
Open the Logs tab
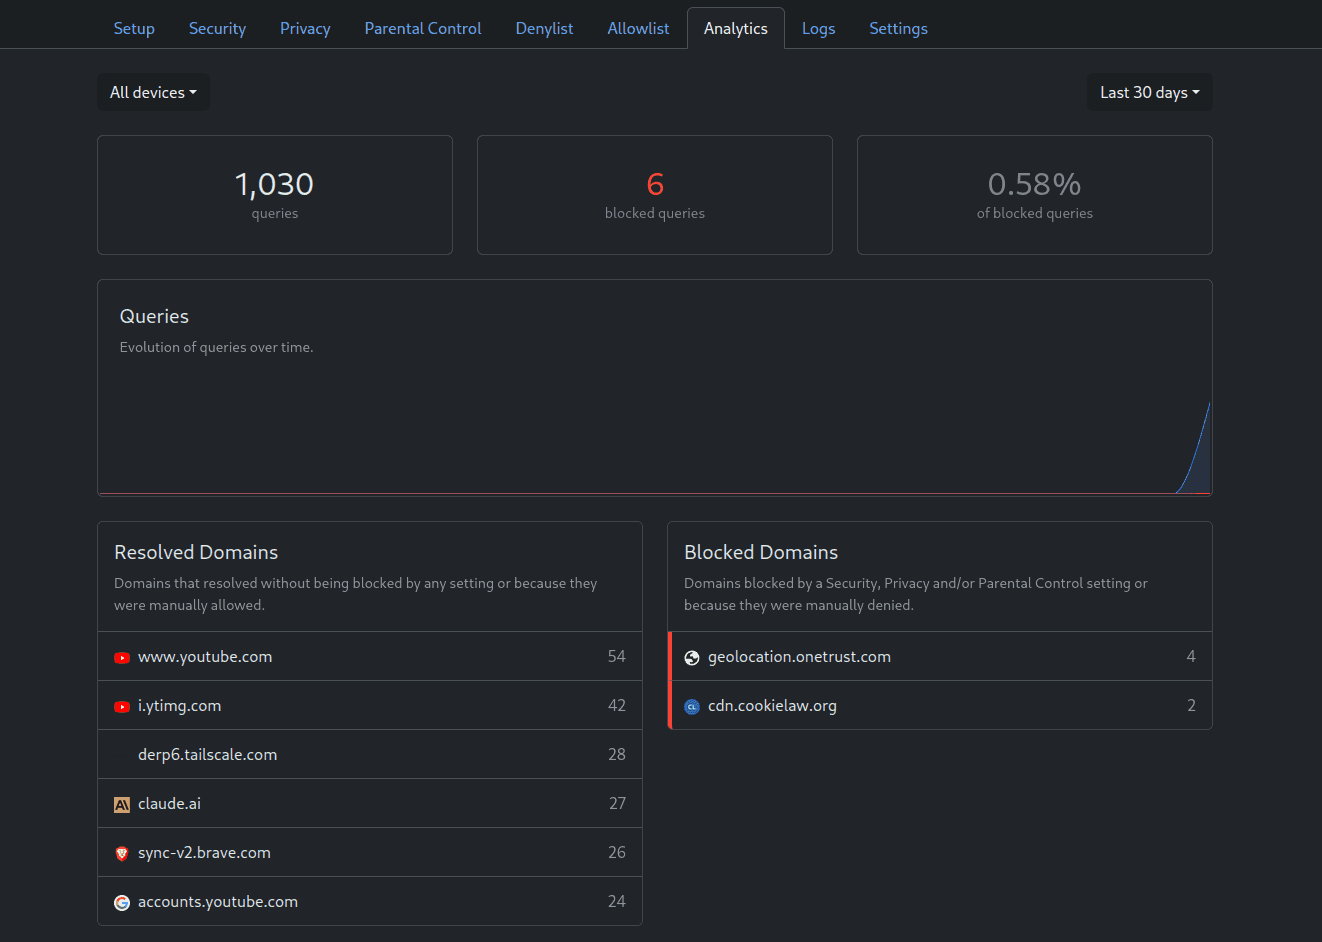(818, 28)
